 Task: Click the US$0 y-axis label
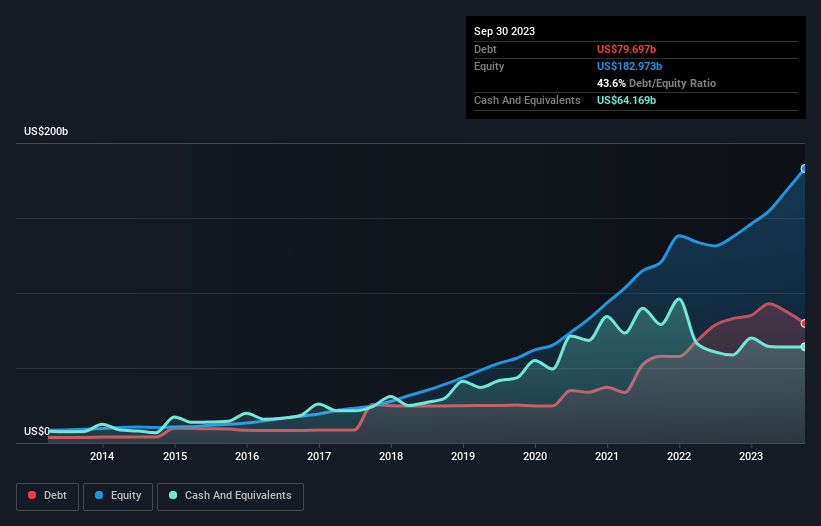click(x=37, y=431)
